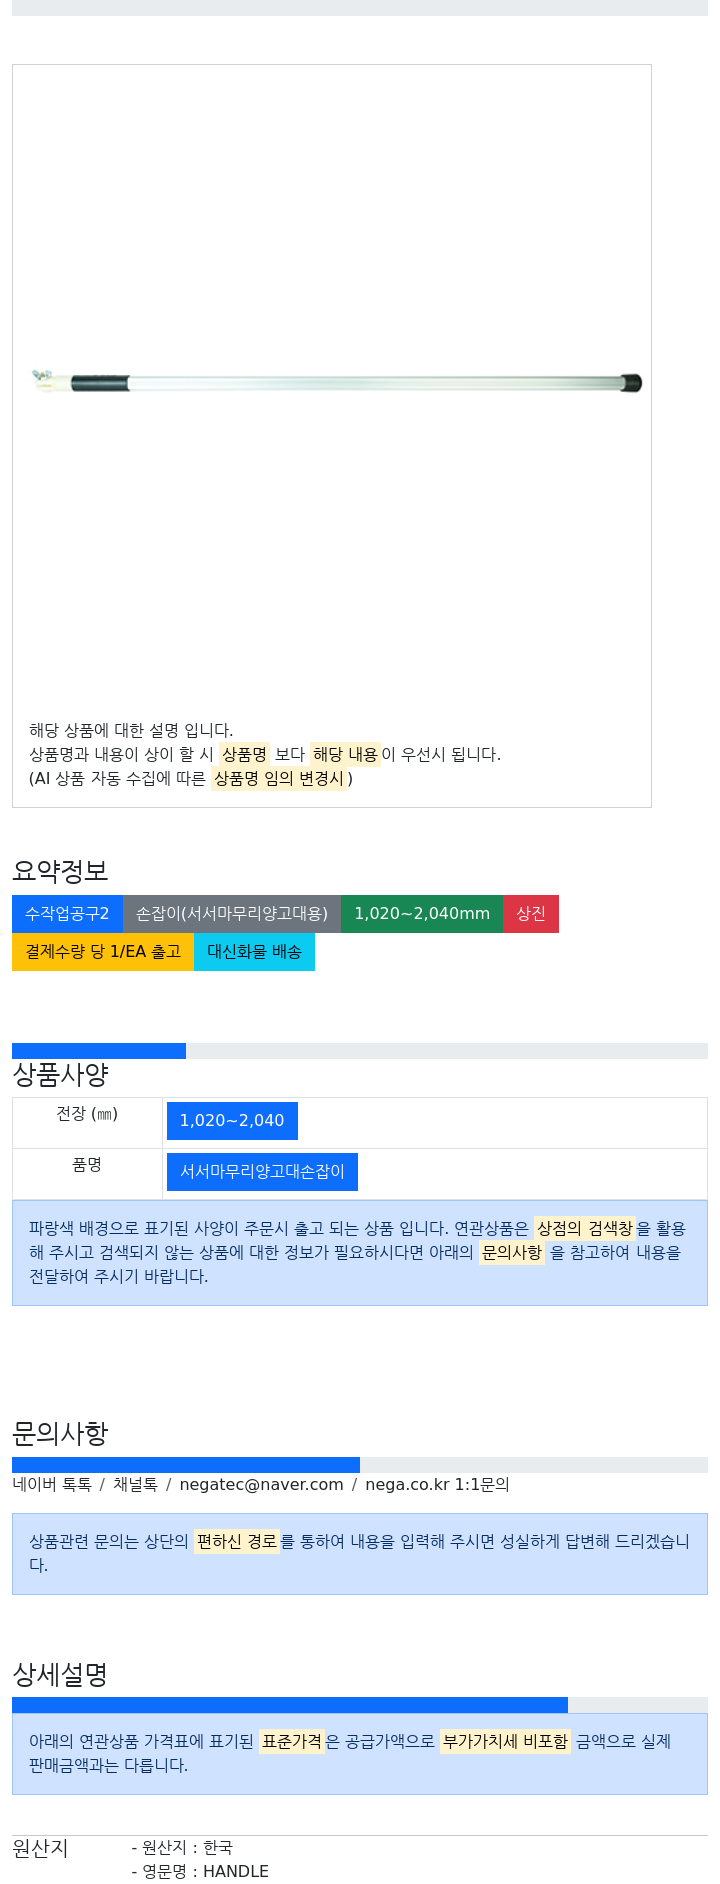This screenshot has height=1884, width=720.
Task: Open nega.co.kr 1:1문의 link
Action: [x=437, y=1485]
